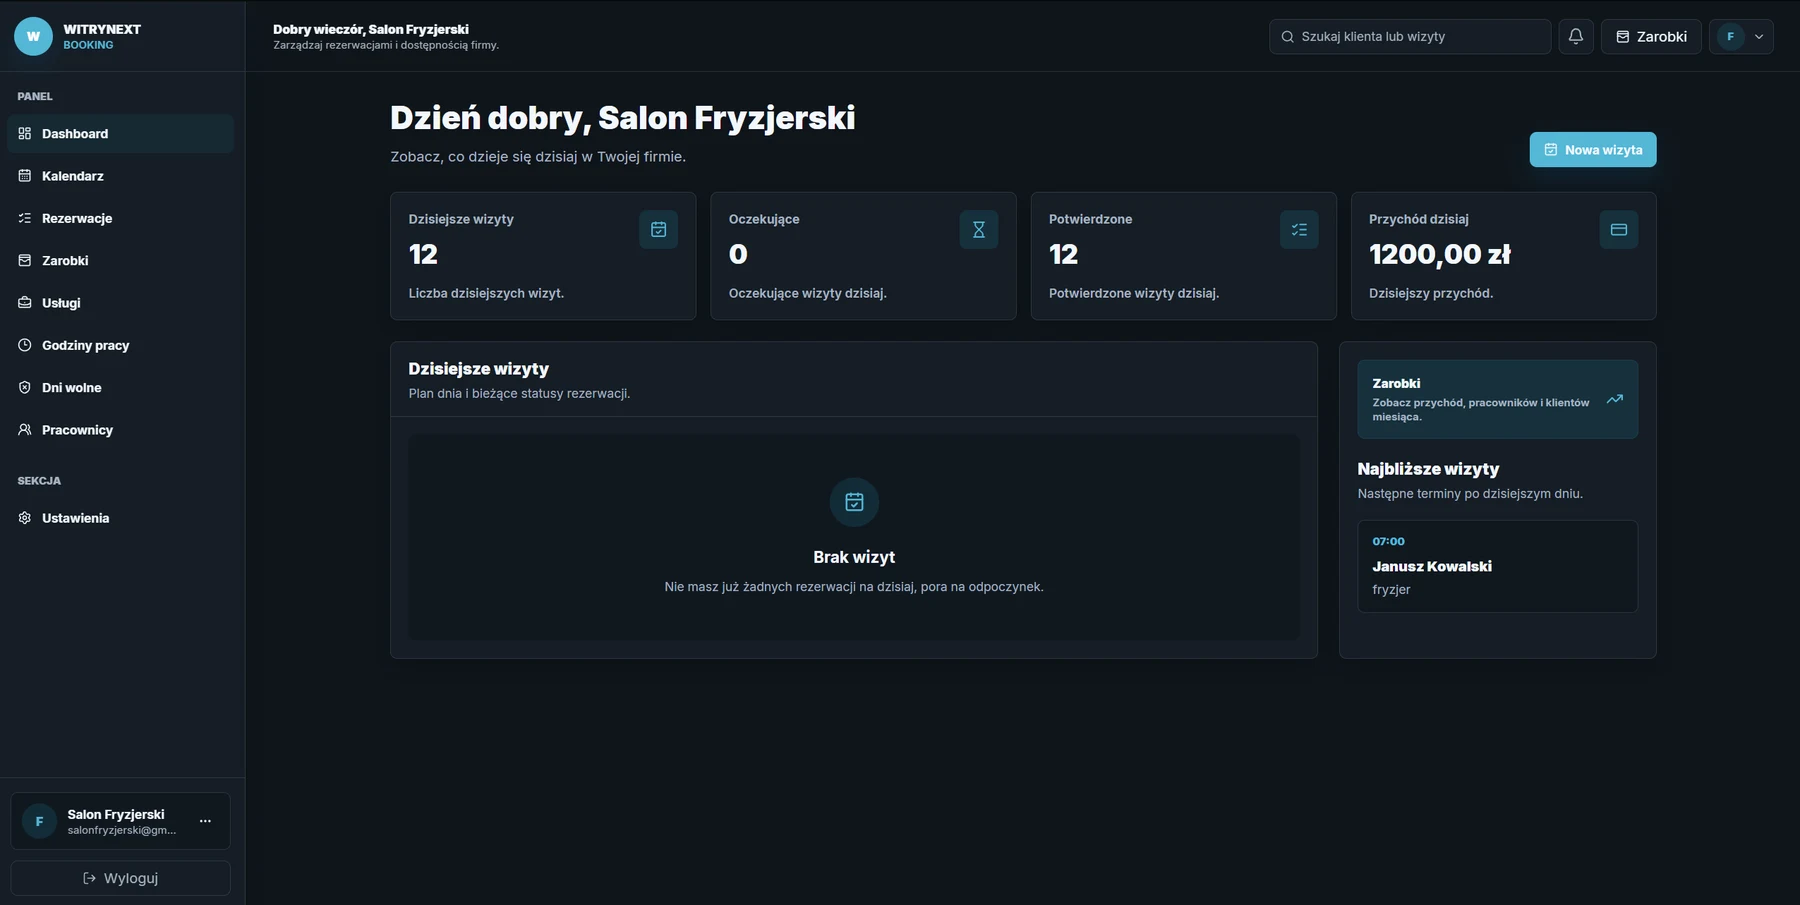
Task: Click the Pracownicy person icon
Action: tap(25, 430)
